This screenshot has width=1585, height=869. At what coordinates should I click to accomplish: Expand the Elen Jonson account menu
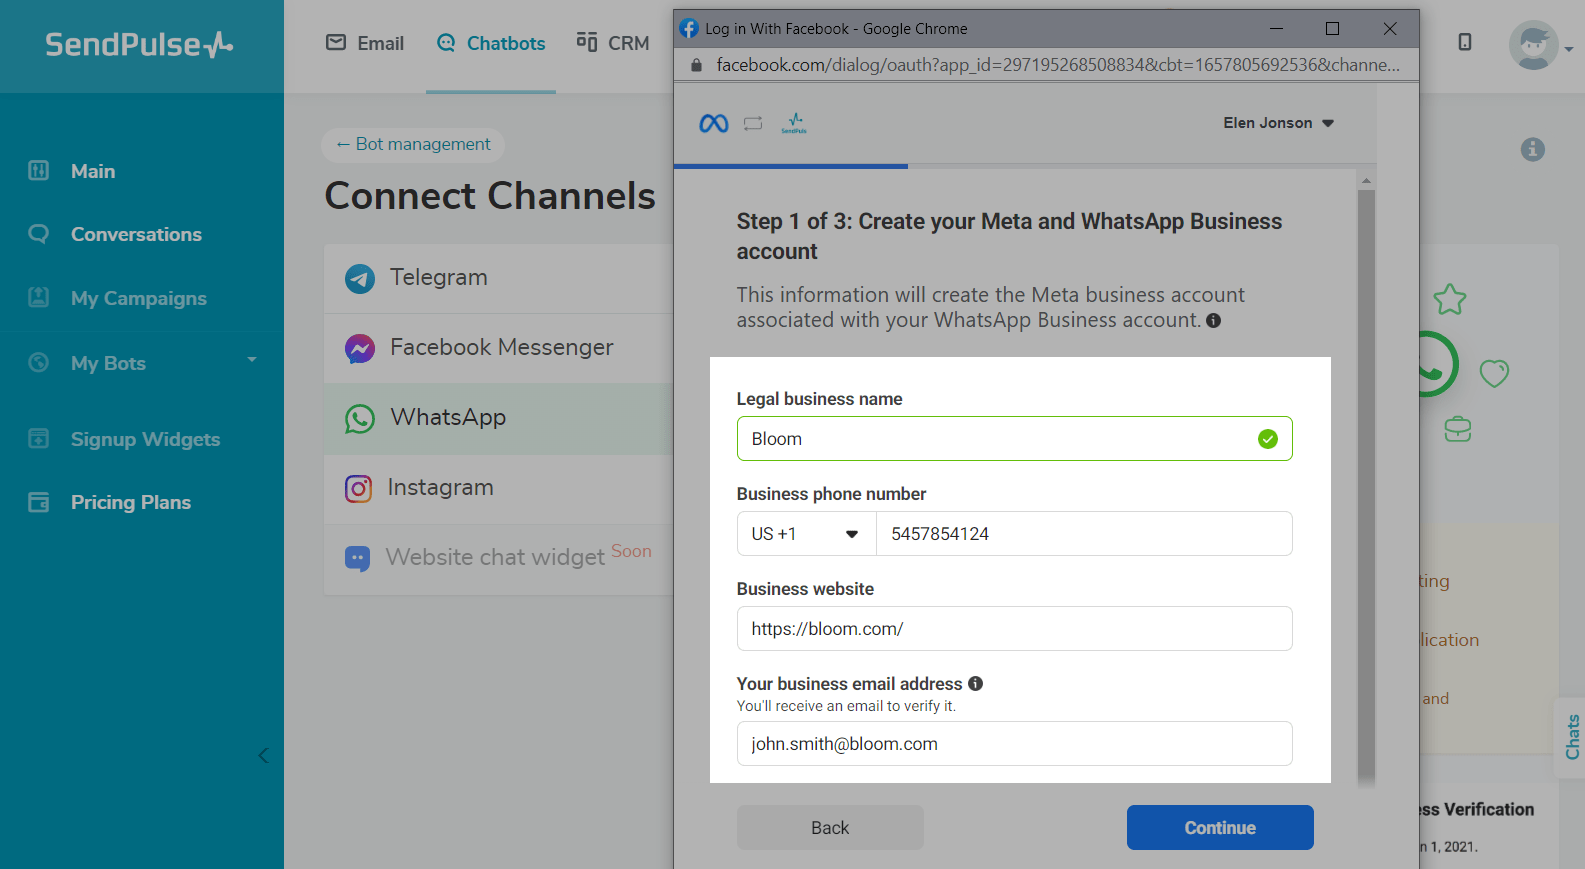(1278, 123)
